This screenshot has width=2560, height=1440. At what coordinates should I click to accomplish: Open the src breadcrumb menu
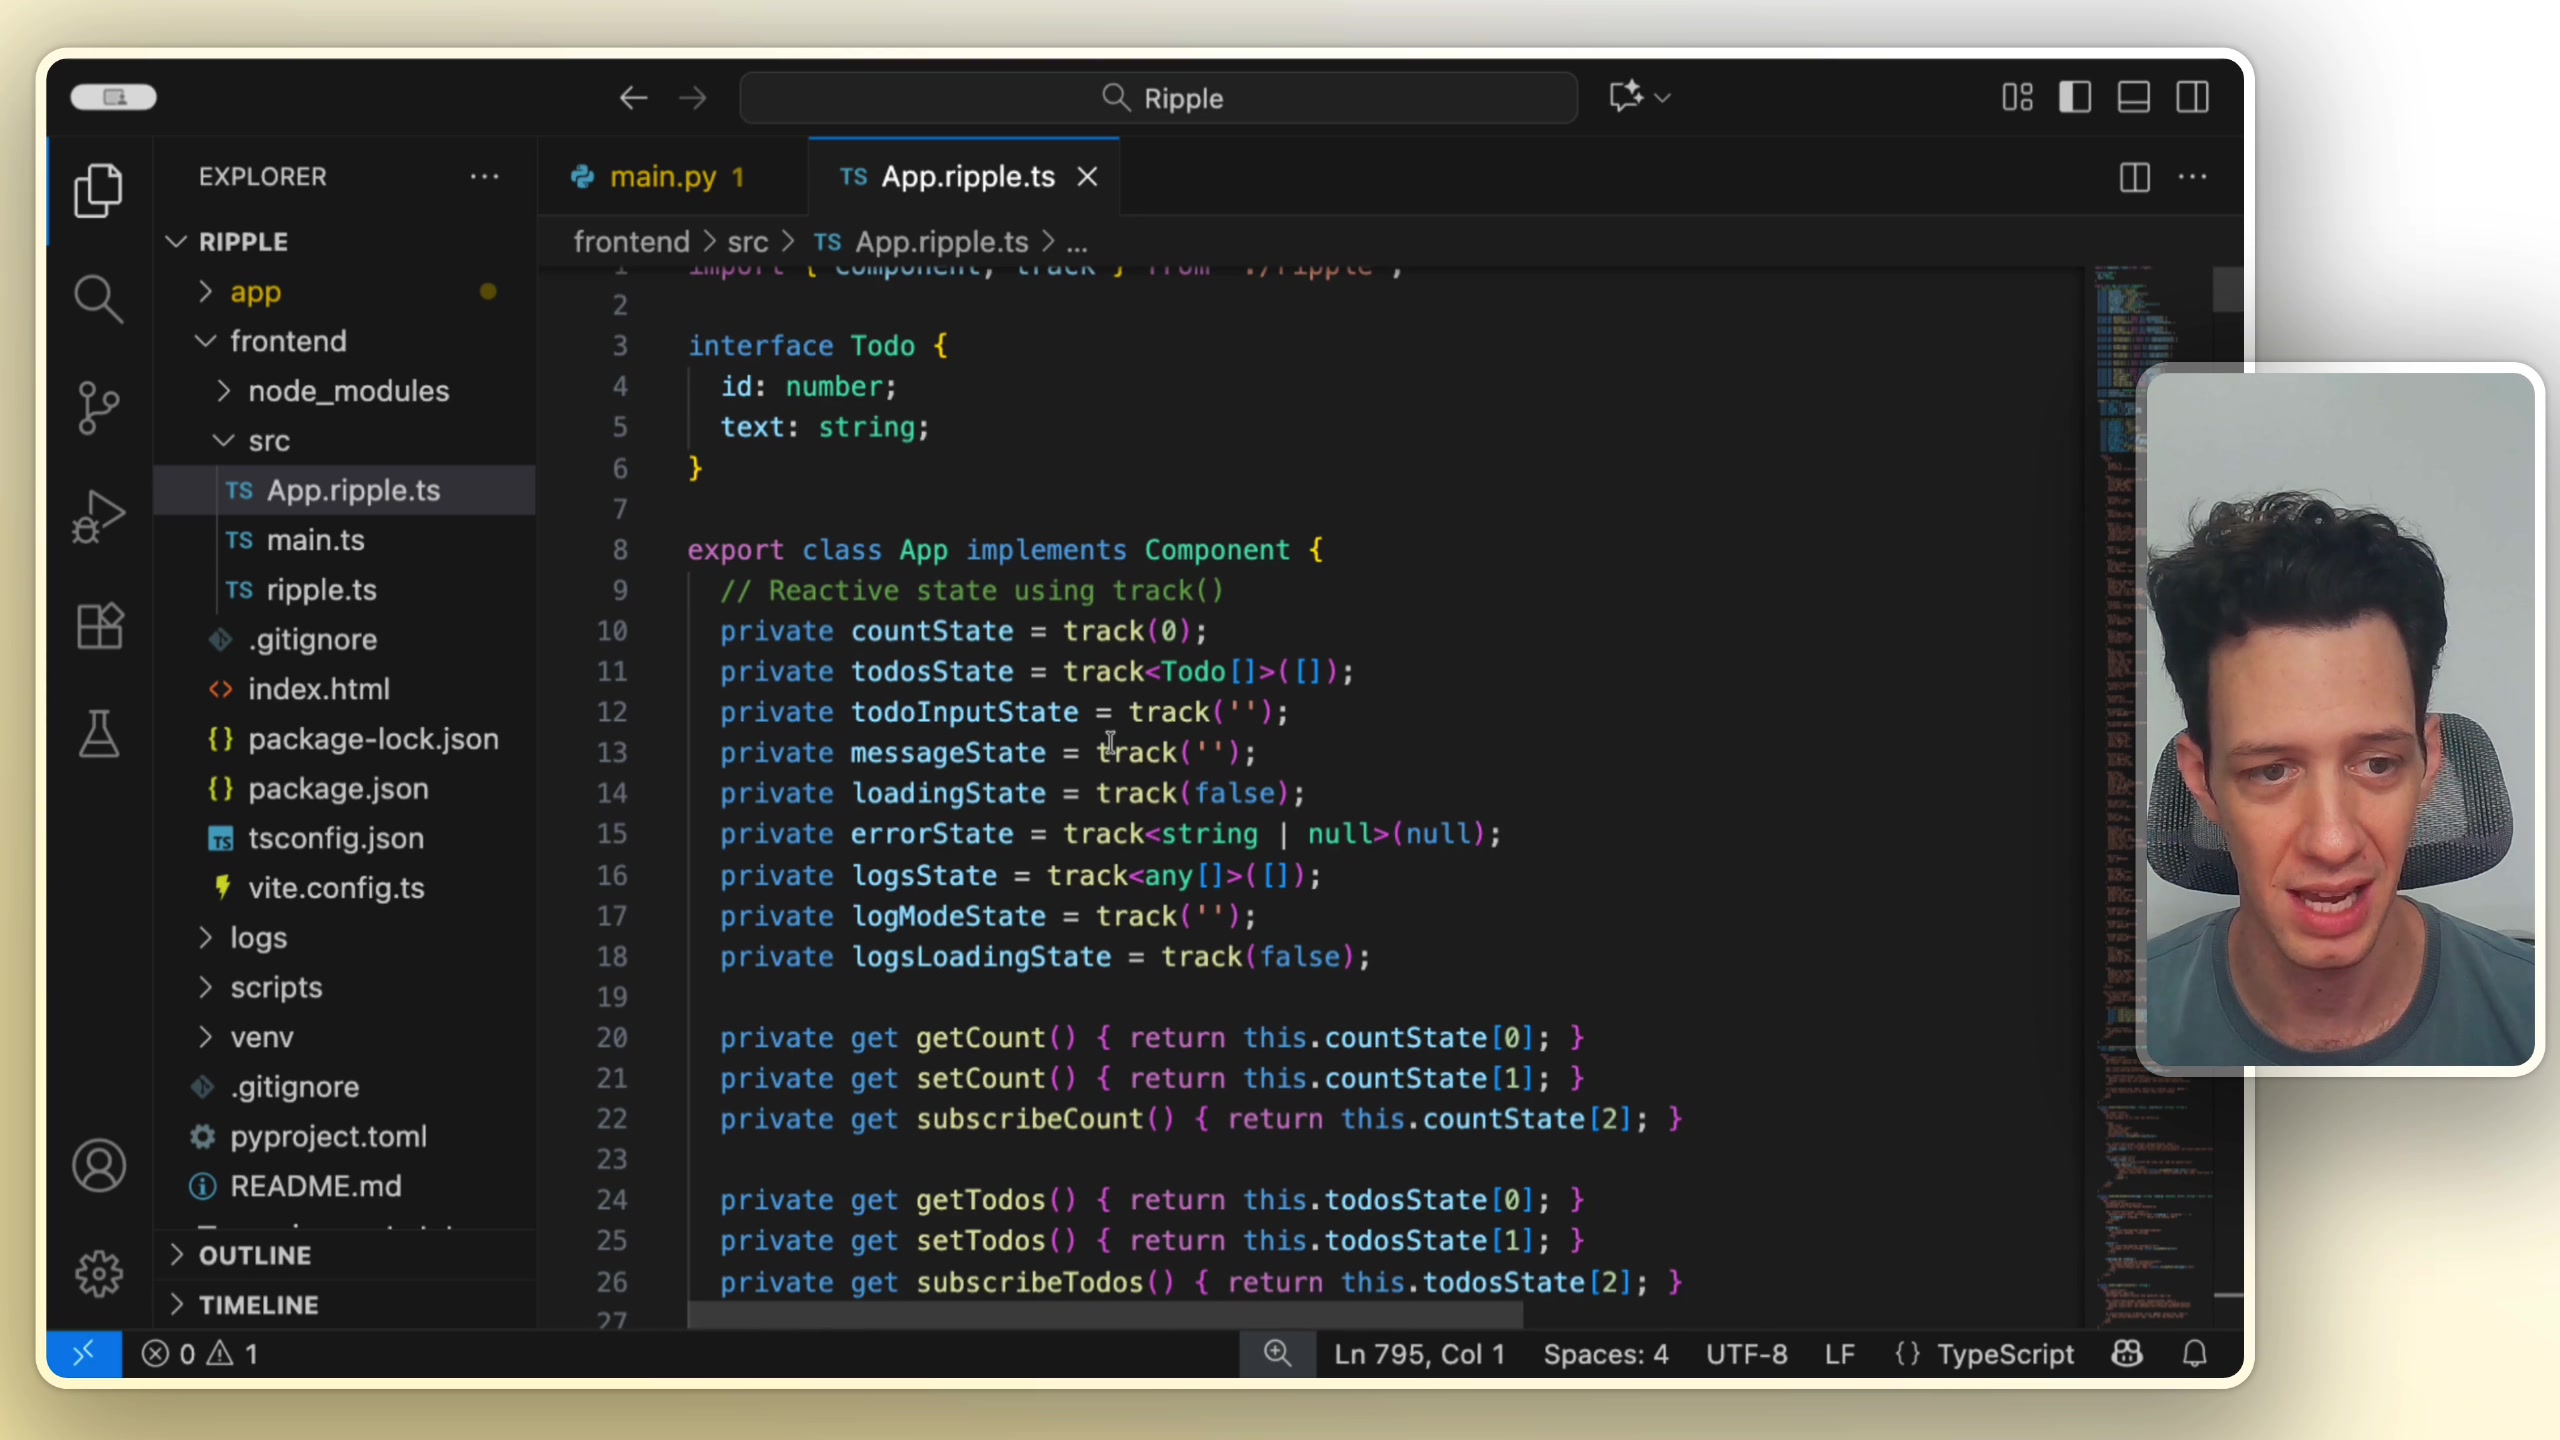coord(748,241)
